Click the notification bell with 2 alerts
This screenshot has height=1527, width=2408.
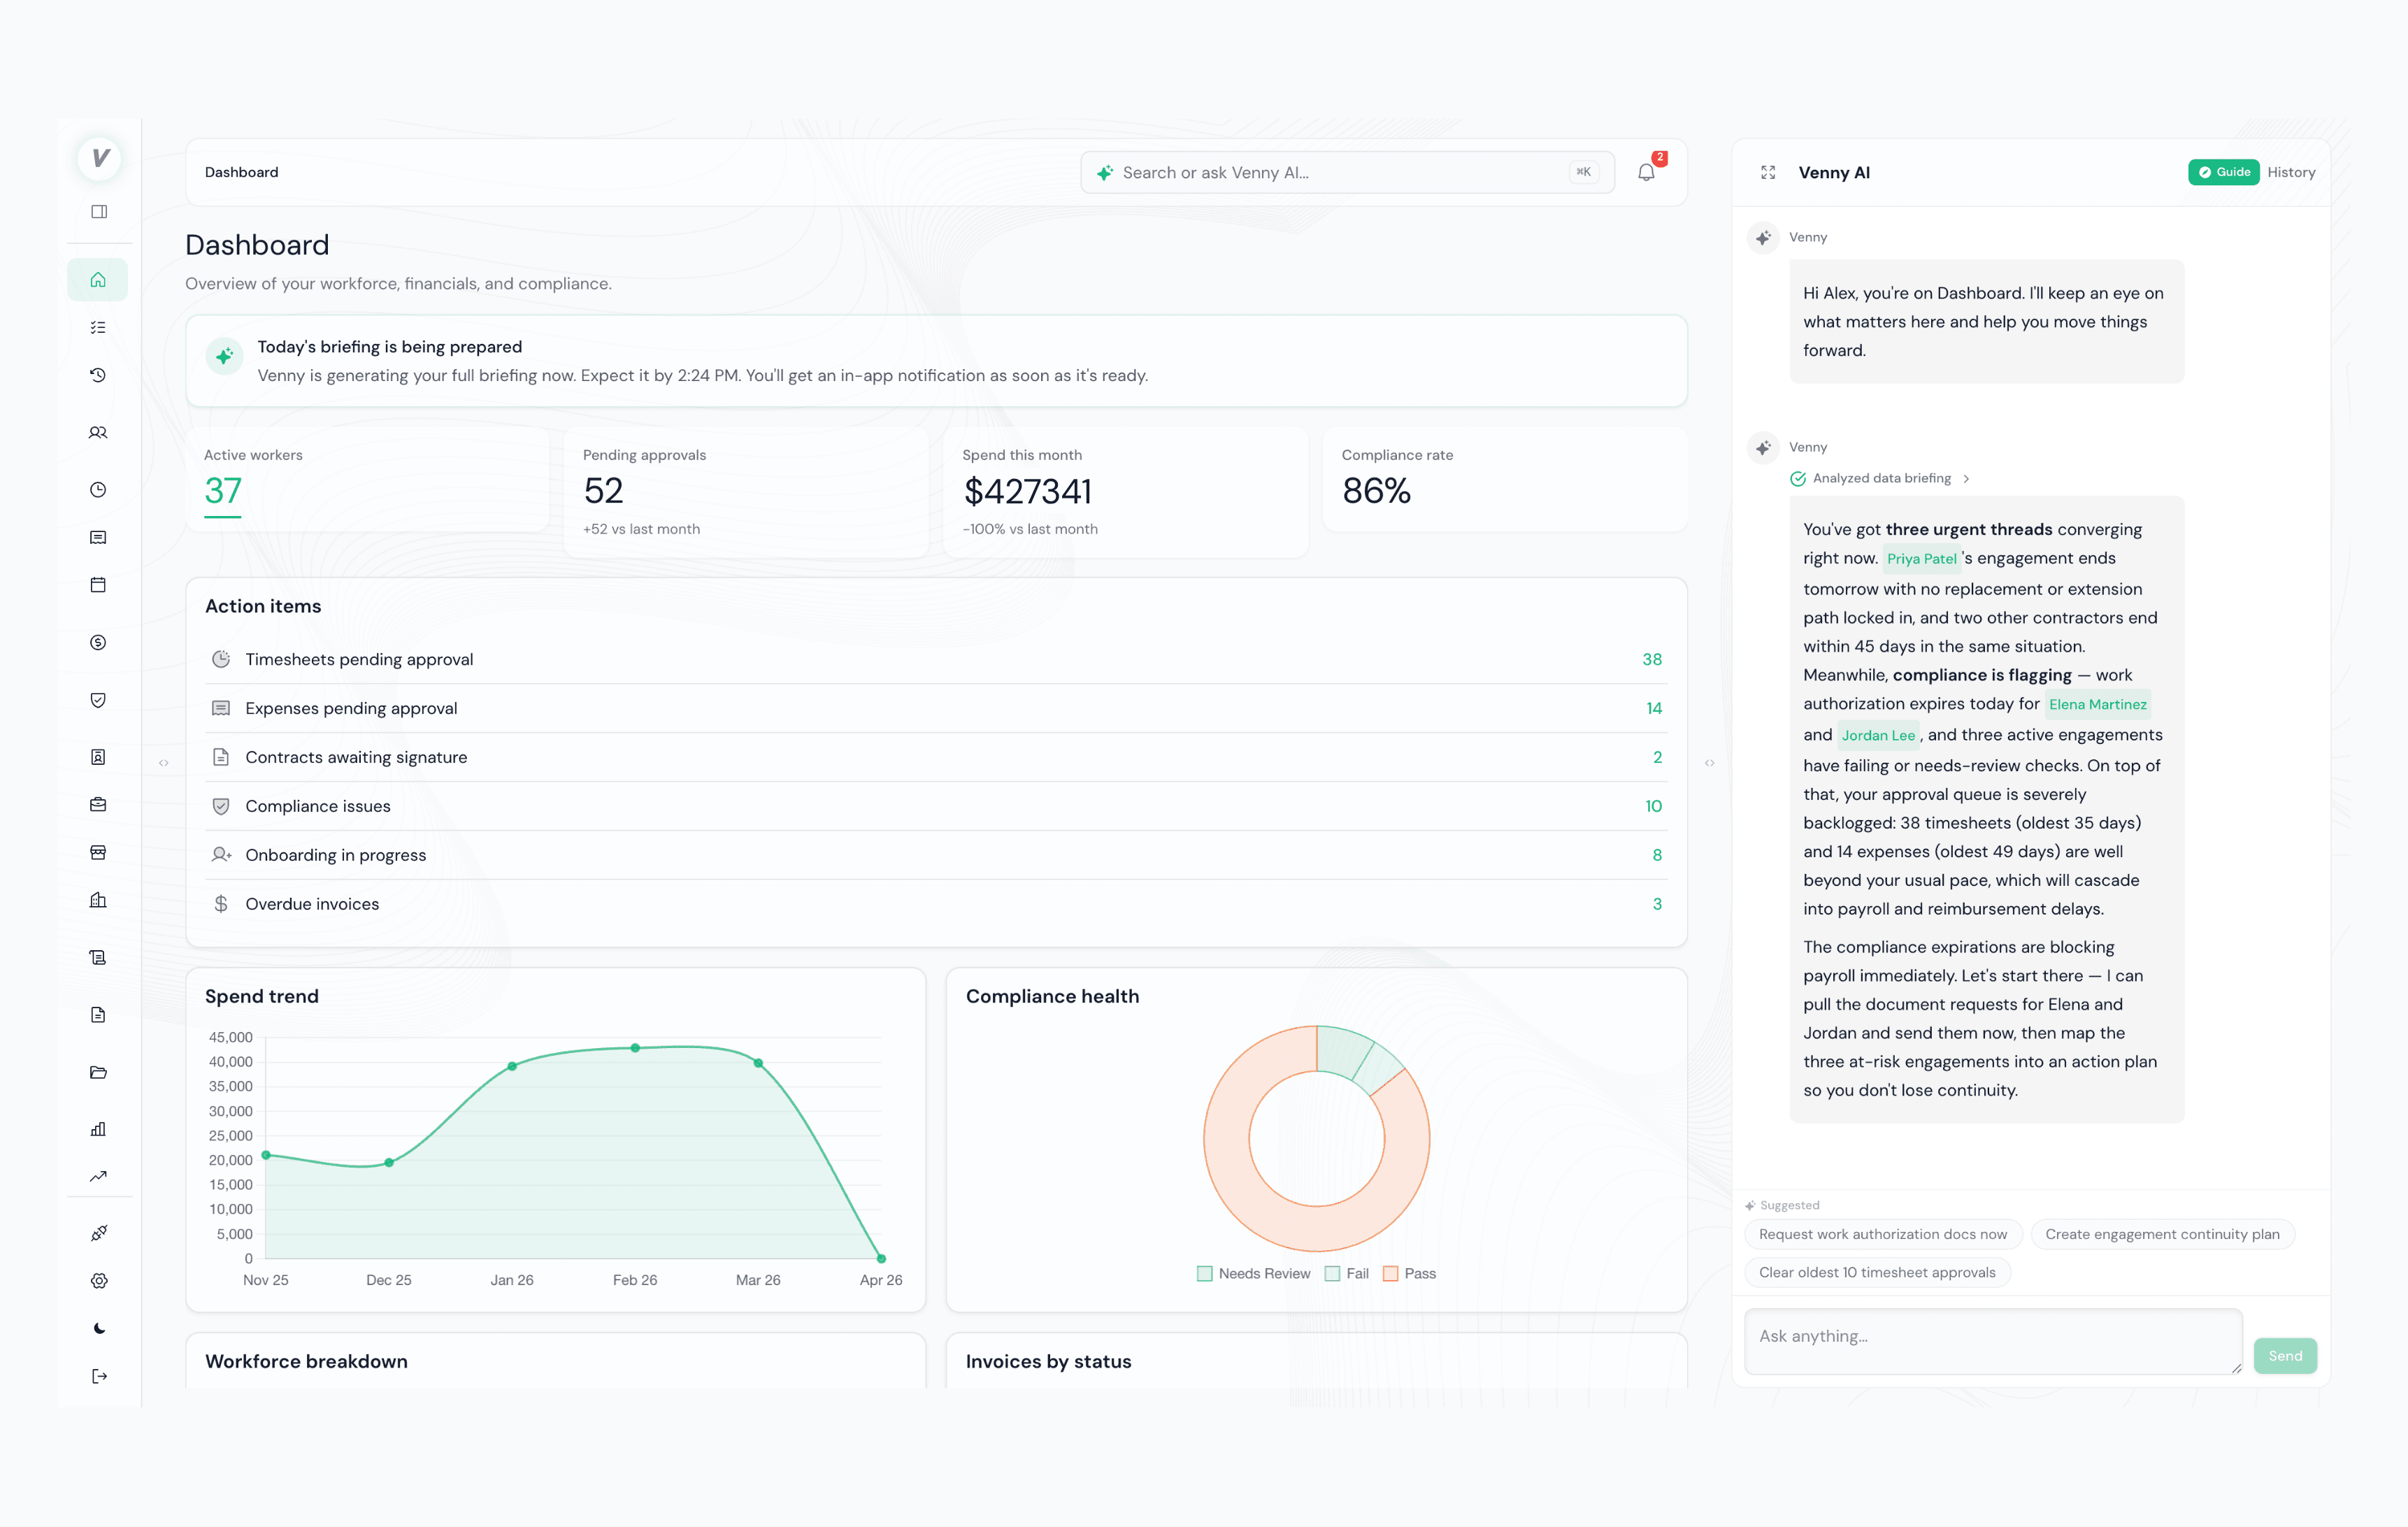pos(1647,171)
